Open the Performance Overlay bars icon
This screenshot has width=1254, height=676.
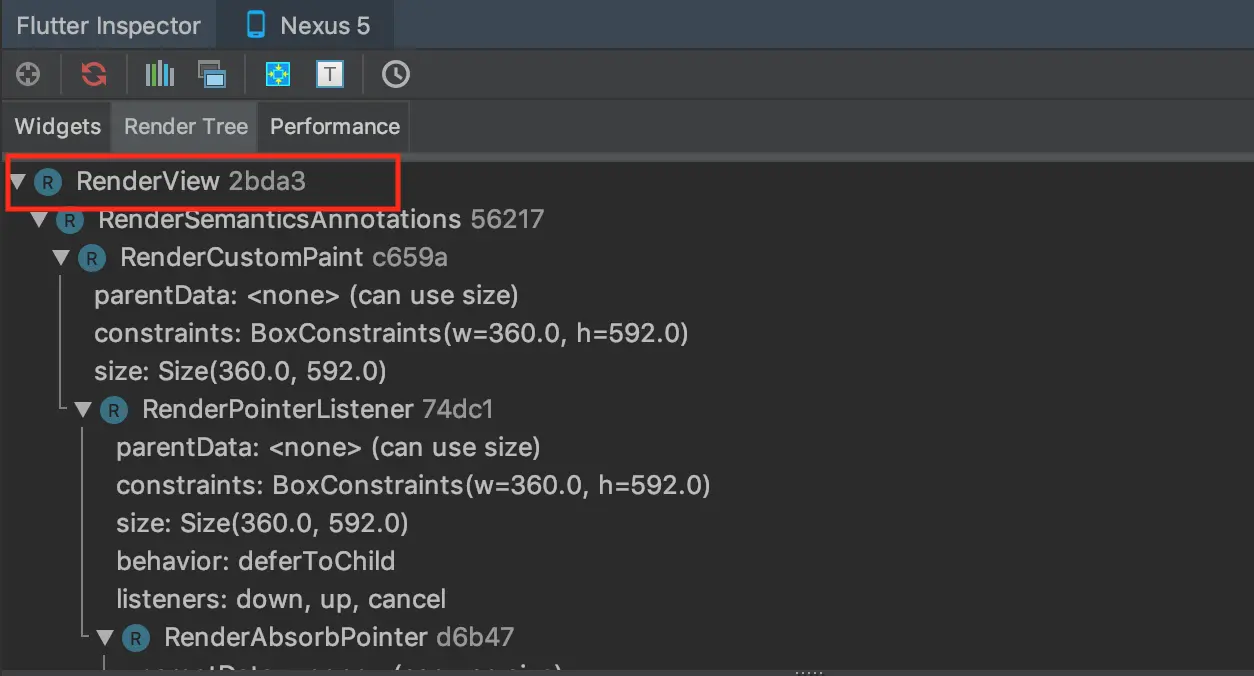(159, 74)
